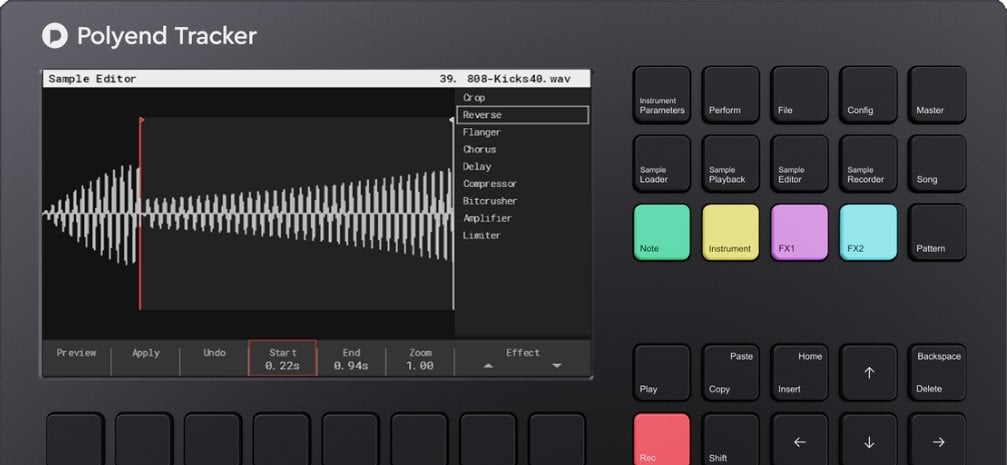The image size is (1007, 465).
Task: Click Apply on the screen footer
Action: (x=146, y=353)
